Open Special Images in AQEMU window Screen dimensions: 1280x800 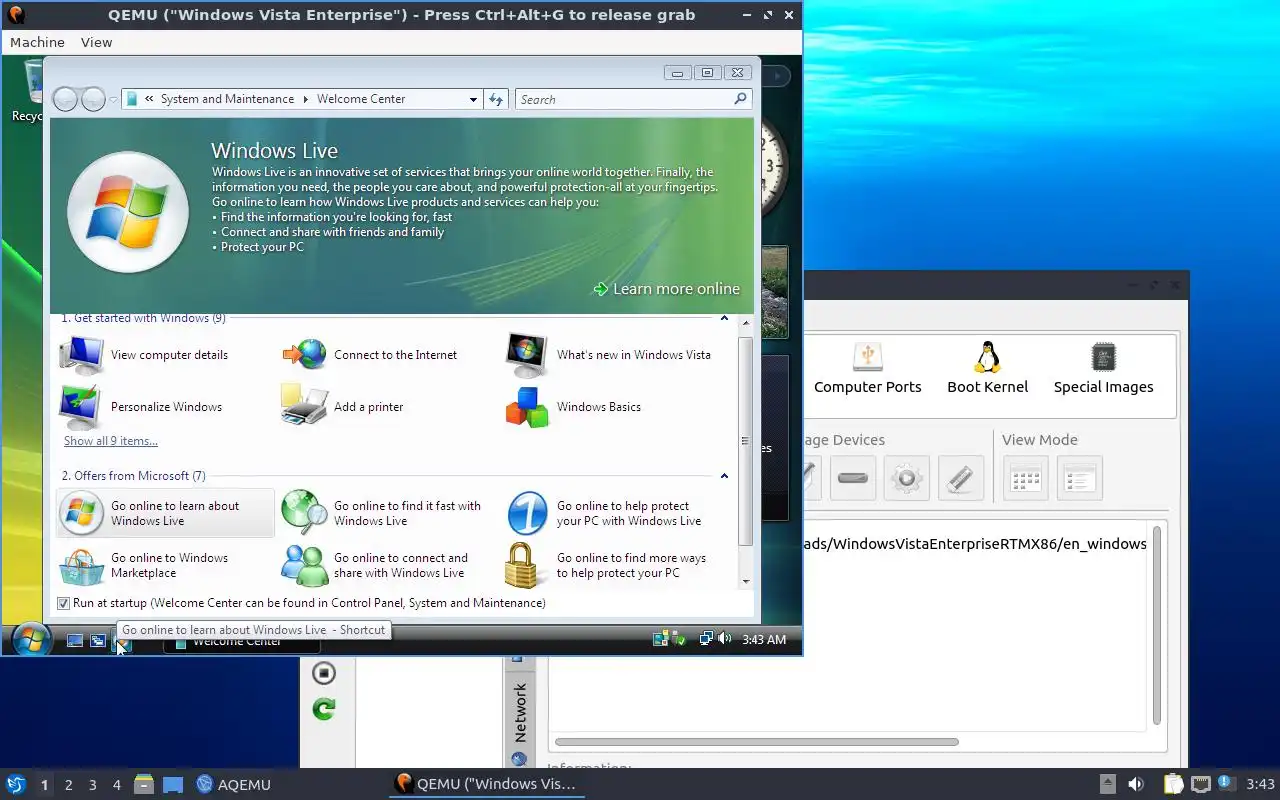pos(1103,368)
